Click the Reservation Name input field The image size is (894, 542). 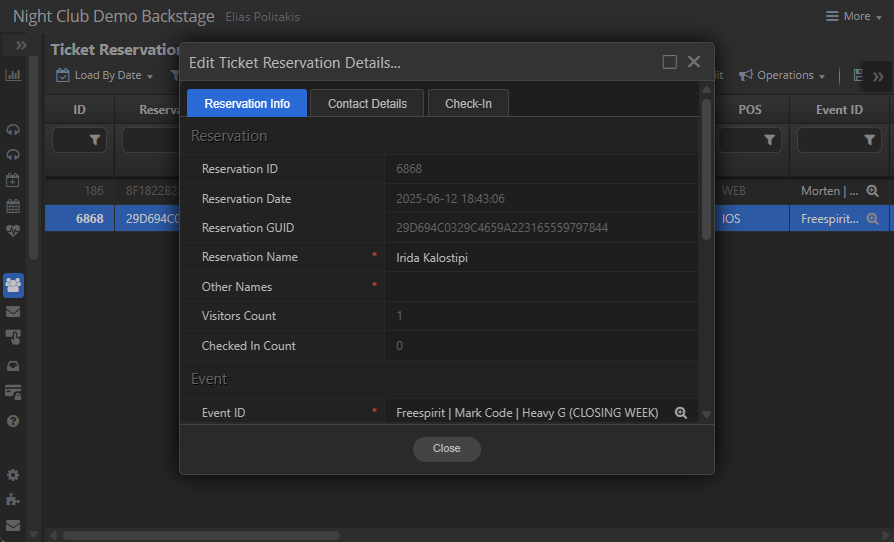(541, 258)
